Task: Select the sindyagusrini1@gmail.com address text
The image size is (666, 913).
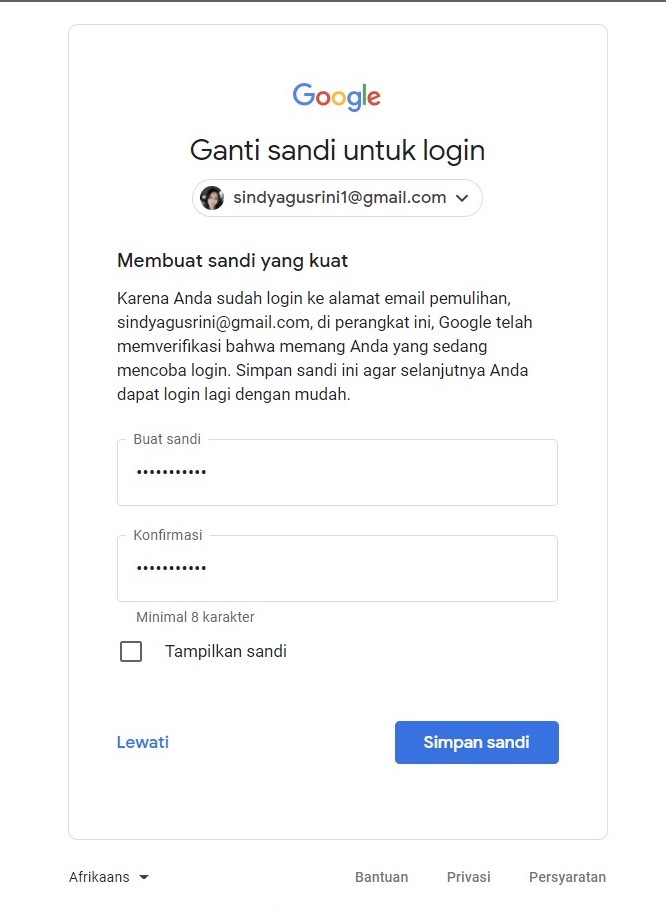Action: tap(339, 197)
